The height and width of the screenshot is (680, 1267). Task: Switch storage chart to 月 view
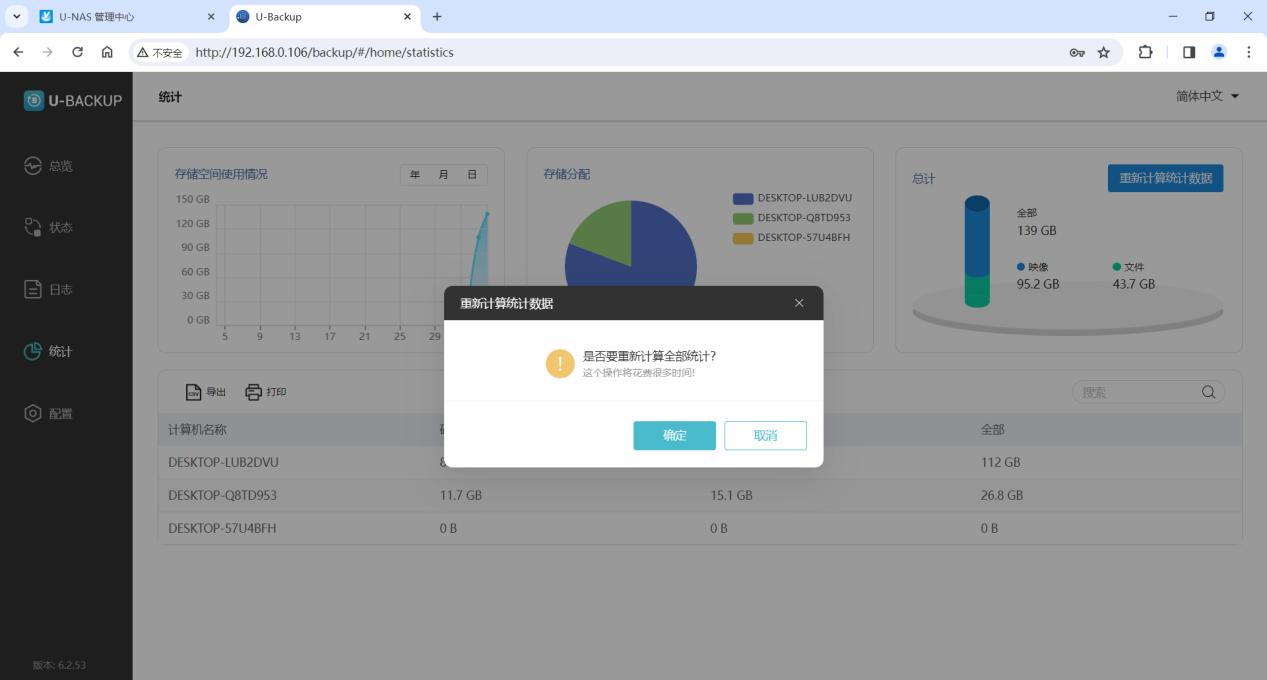pos(443,175)
